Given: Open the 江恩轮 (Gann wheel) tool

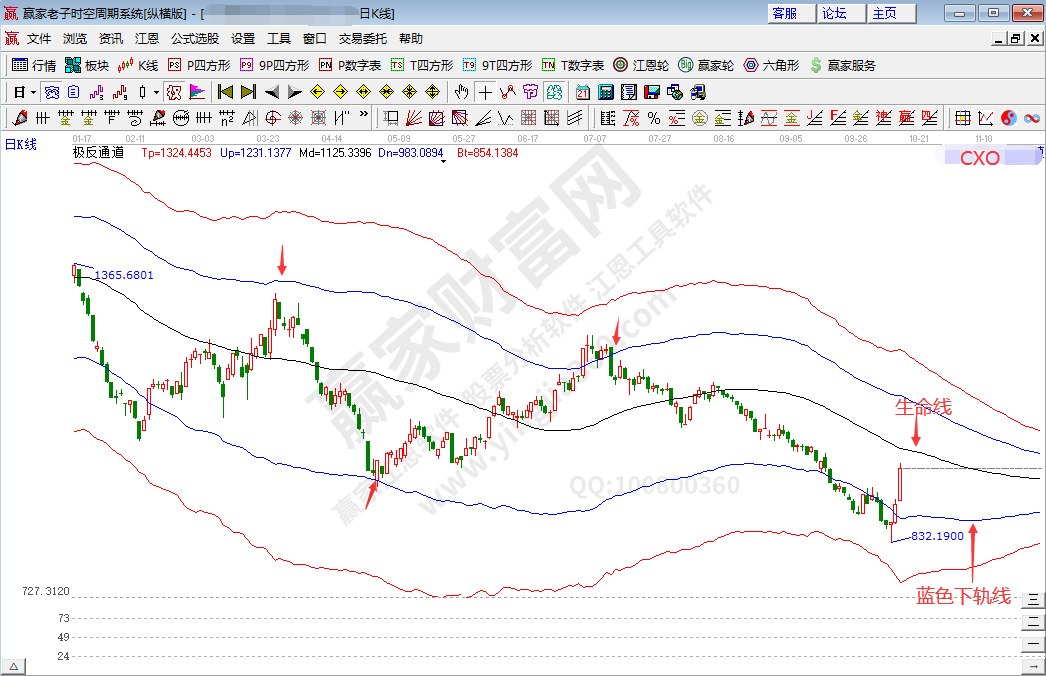Looking at the screenshot, I should pos(640,65).
